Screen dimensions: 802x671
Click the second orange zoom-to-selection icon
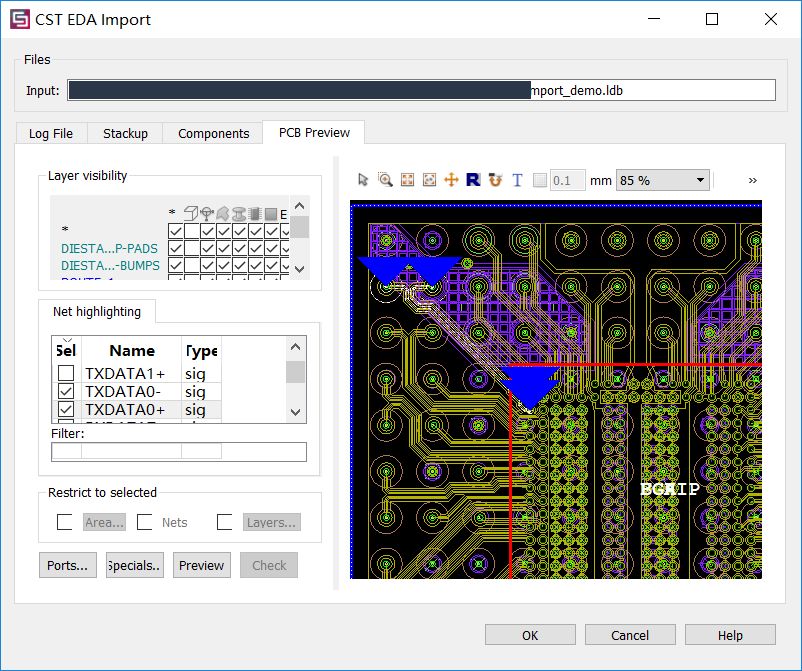[x=429, y=180]
